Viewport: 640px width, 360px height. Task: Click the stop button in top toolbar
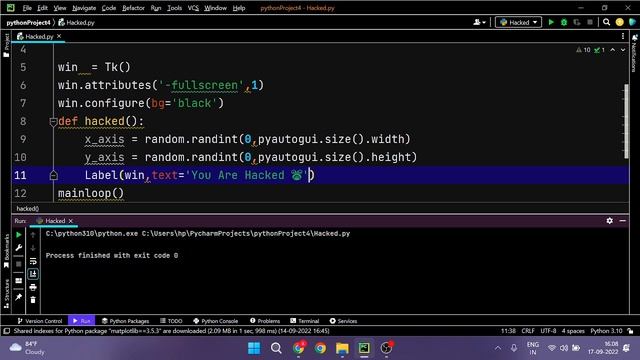point(590,22)
